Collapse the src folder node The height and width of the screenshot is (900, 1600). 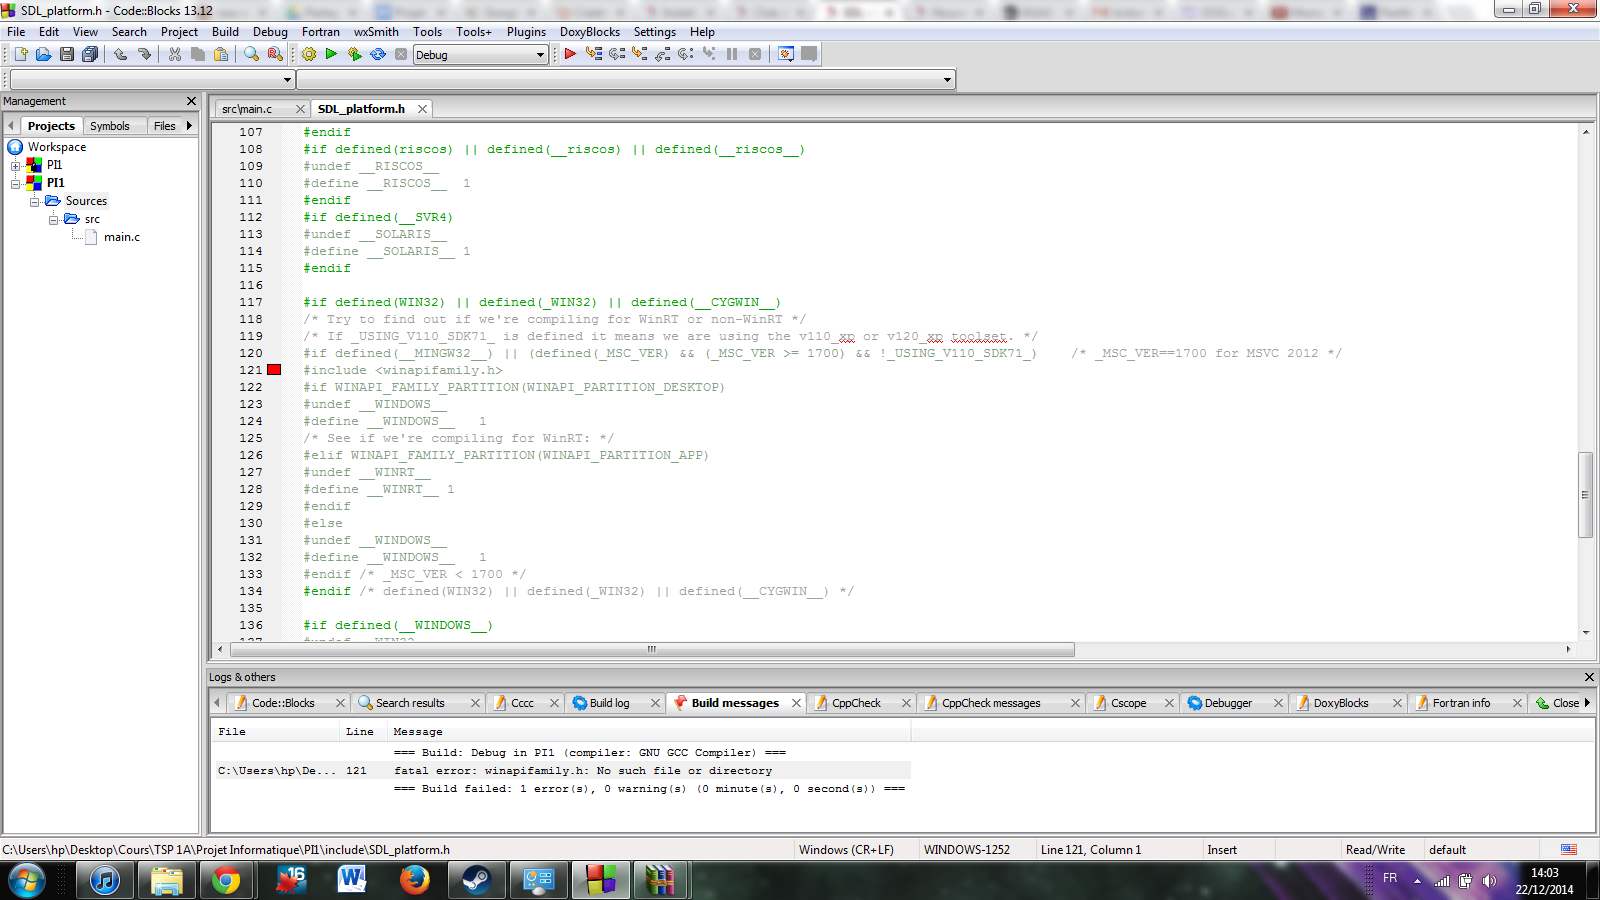(53, 219)
